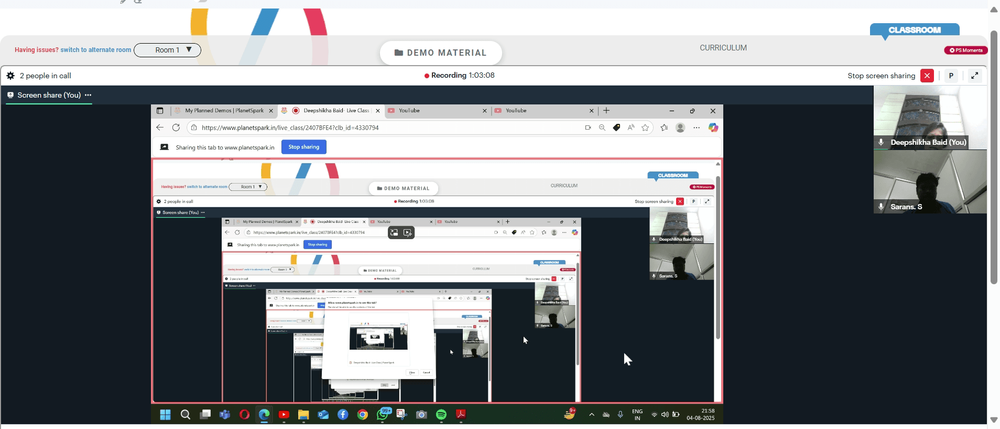The image size is (1000, 429).
Task: Click the volume icon in the system tray
Action: (x=665, y=414)
